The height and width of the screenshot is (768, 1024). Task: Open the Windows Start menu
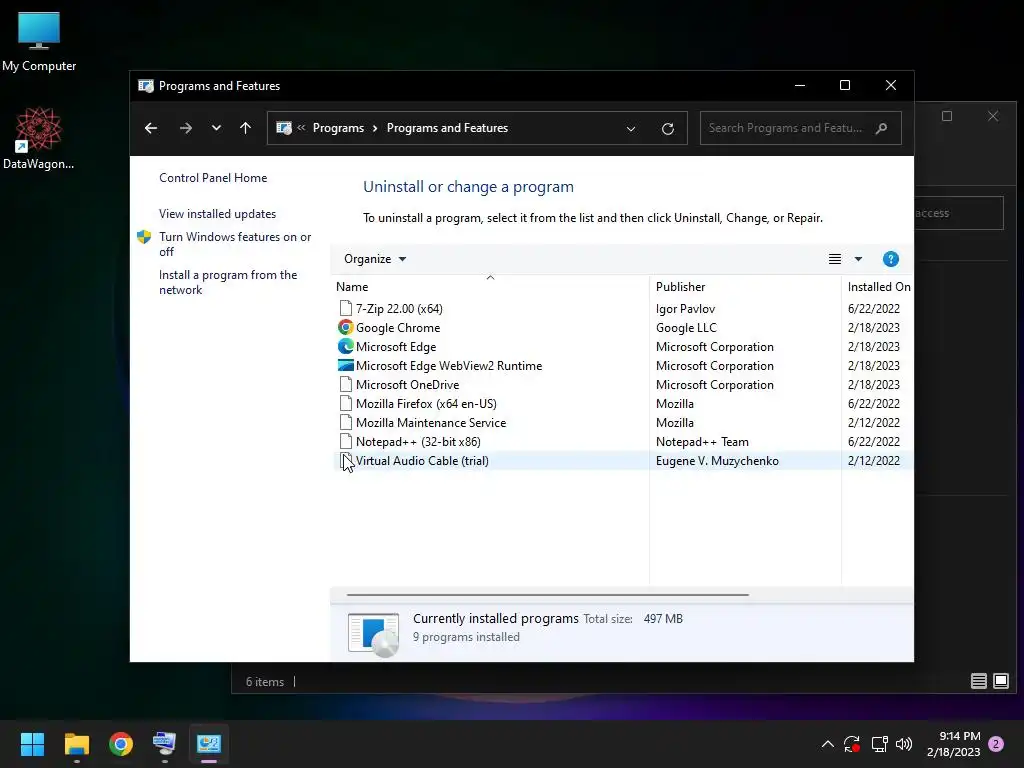pyautogui.click(x=32, y=744)
